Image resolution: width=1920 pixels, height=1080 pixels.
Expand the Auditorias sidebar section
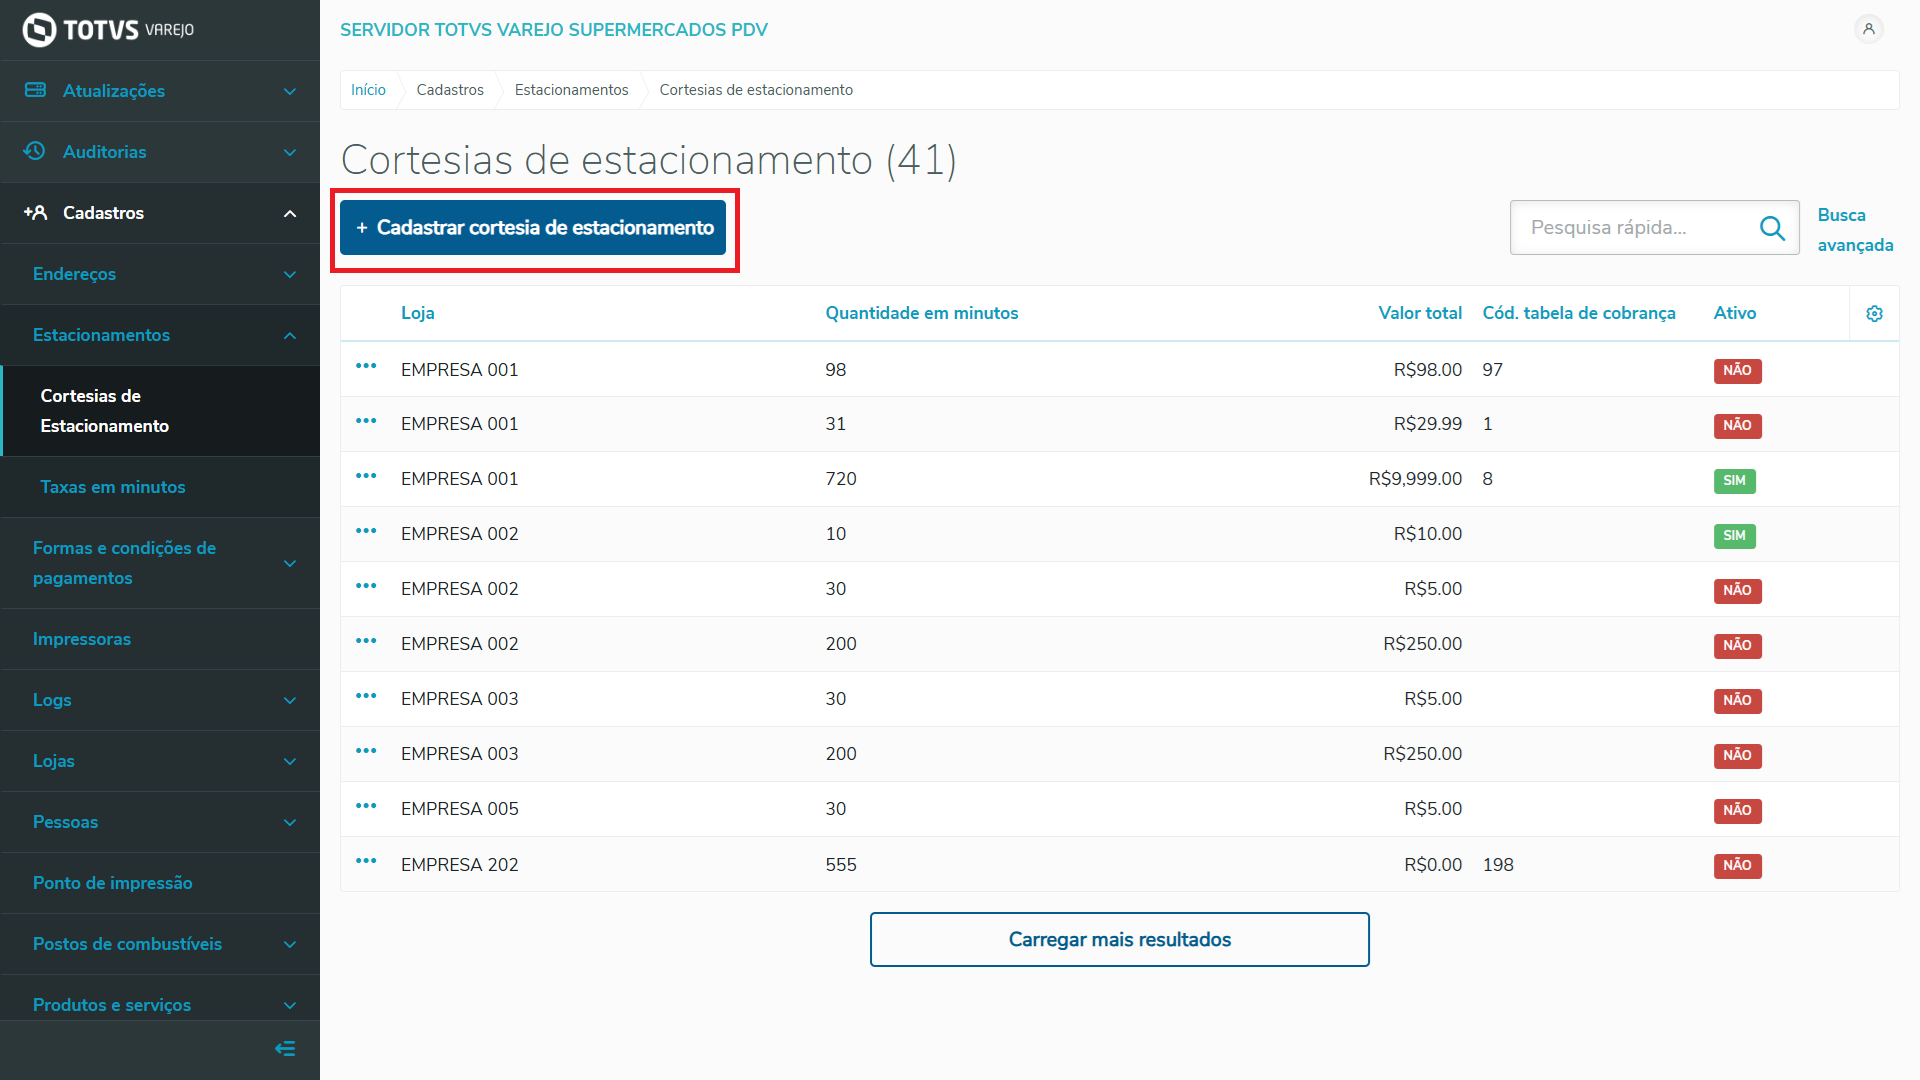coord(160,152)
